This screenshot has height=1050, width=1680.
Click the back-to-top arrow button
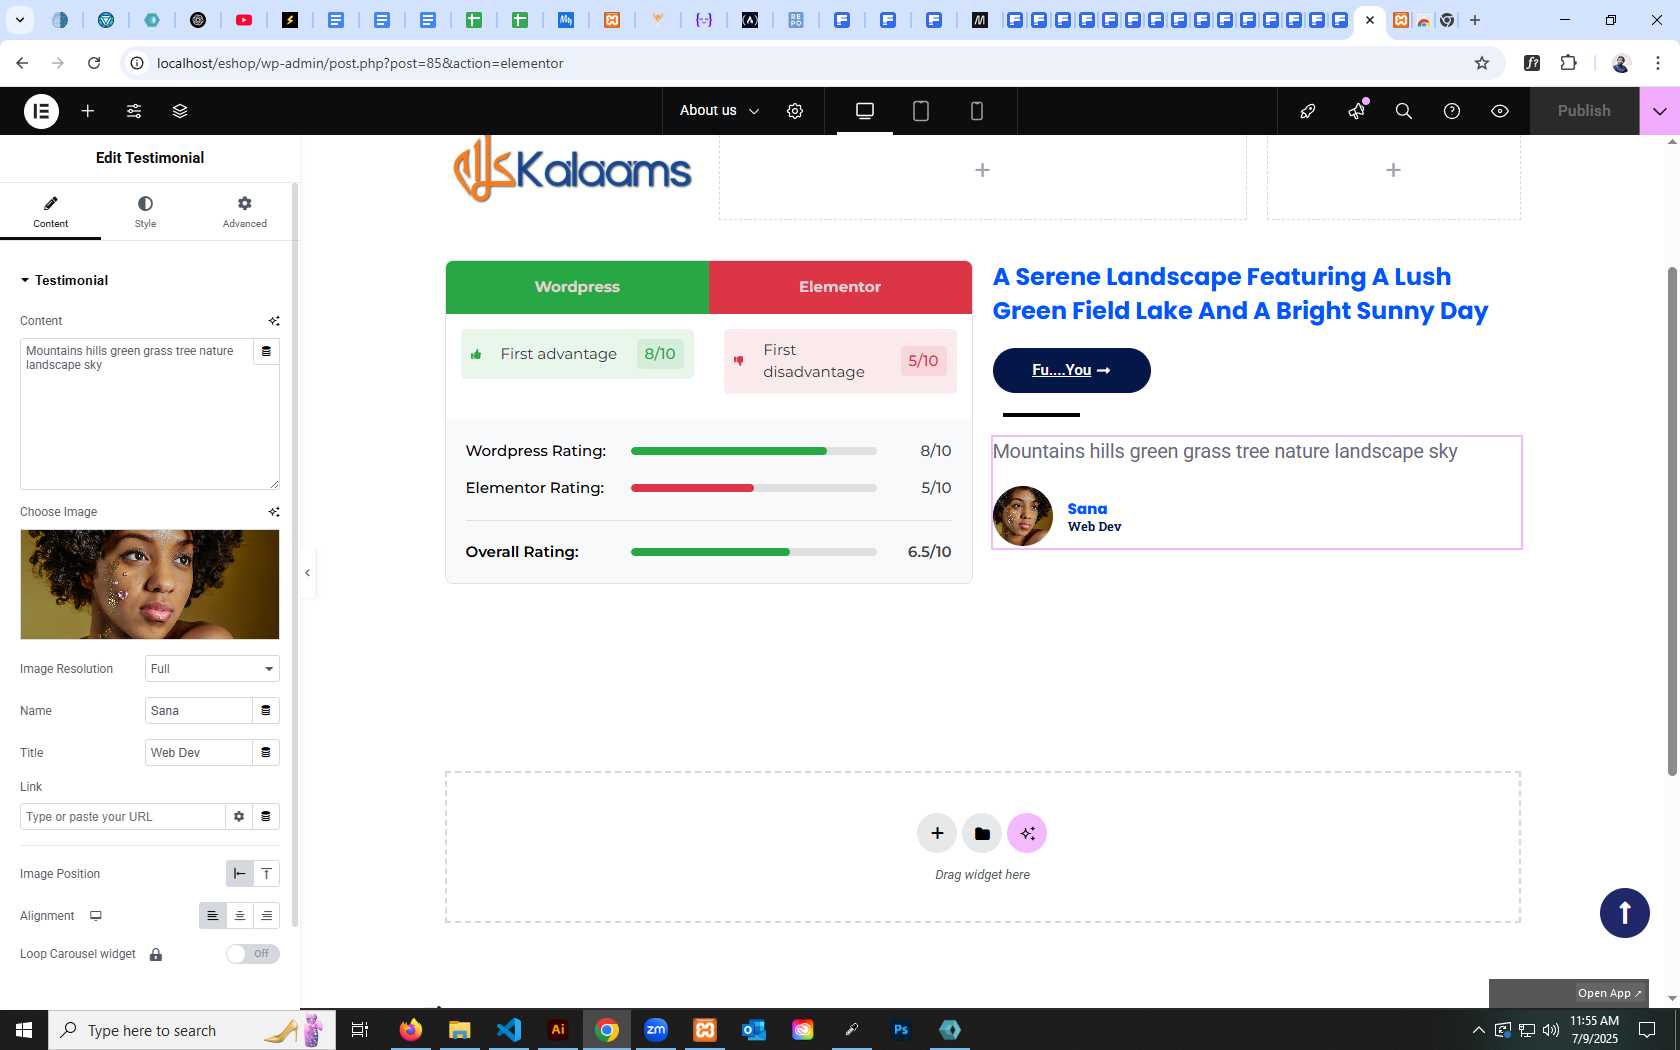coord(1625,913)
